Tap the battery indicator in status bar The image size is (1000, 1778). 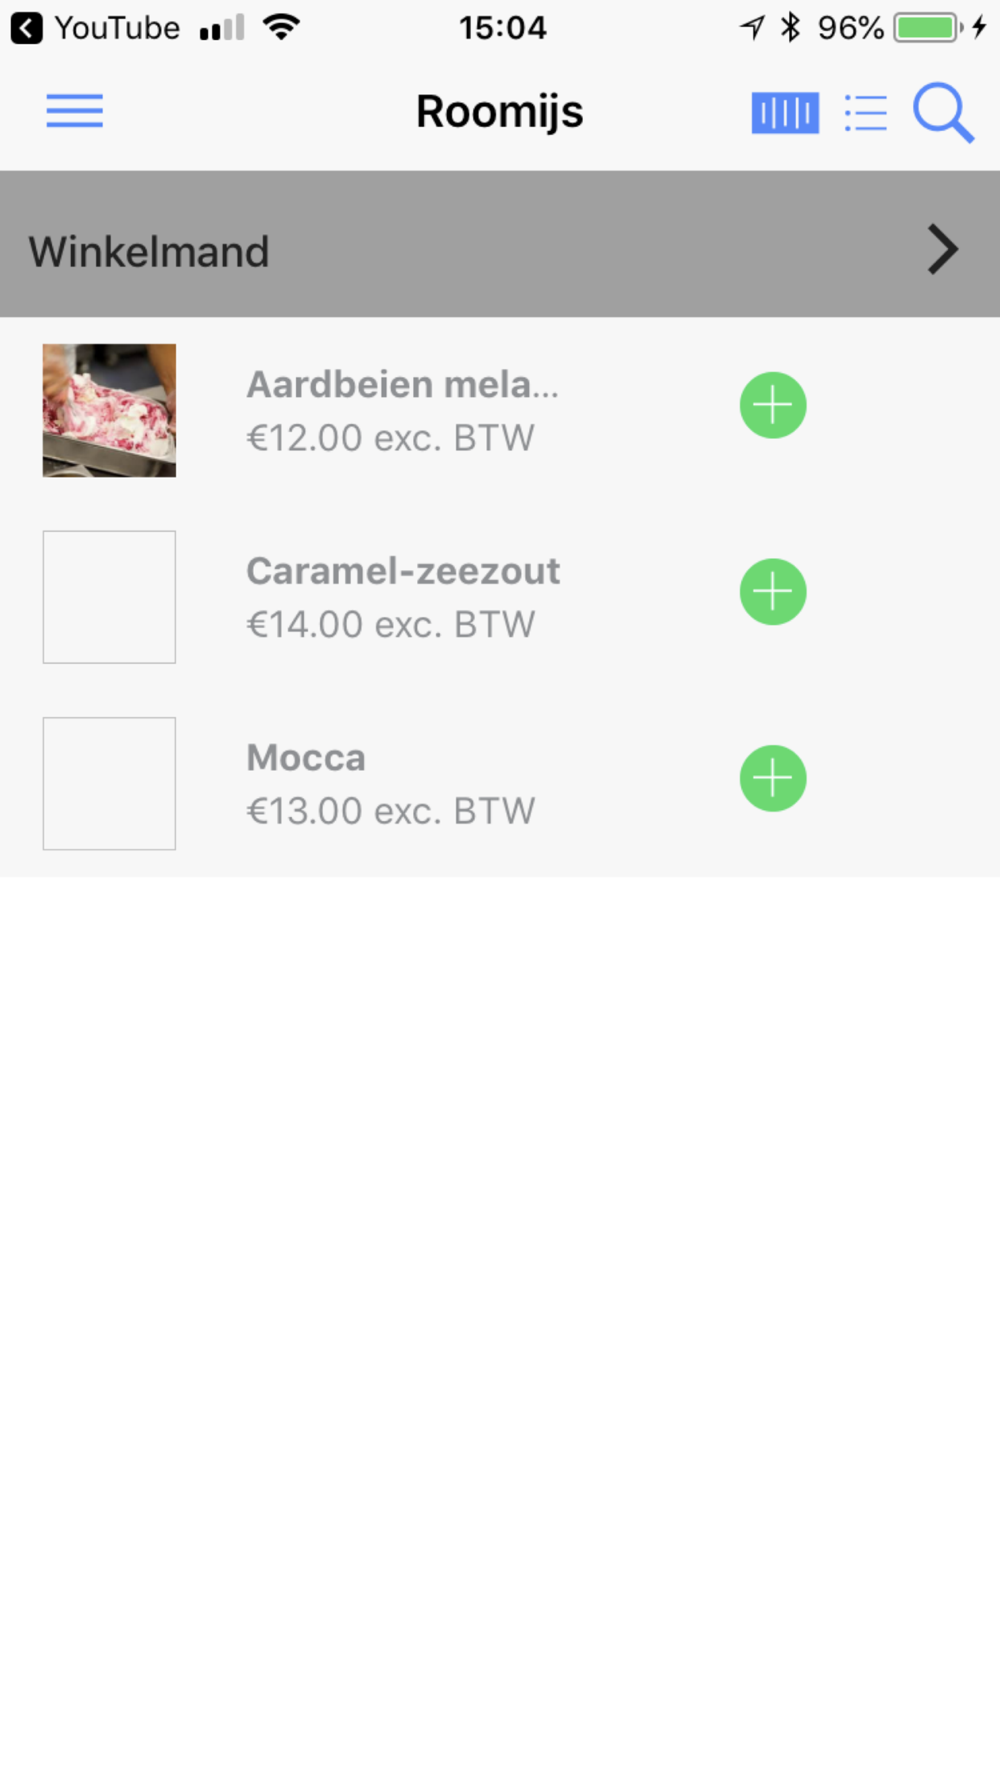[926, 28]
